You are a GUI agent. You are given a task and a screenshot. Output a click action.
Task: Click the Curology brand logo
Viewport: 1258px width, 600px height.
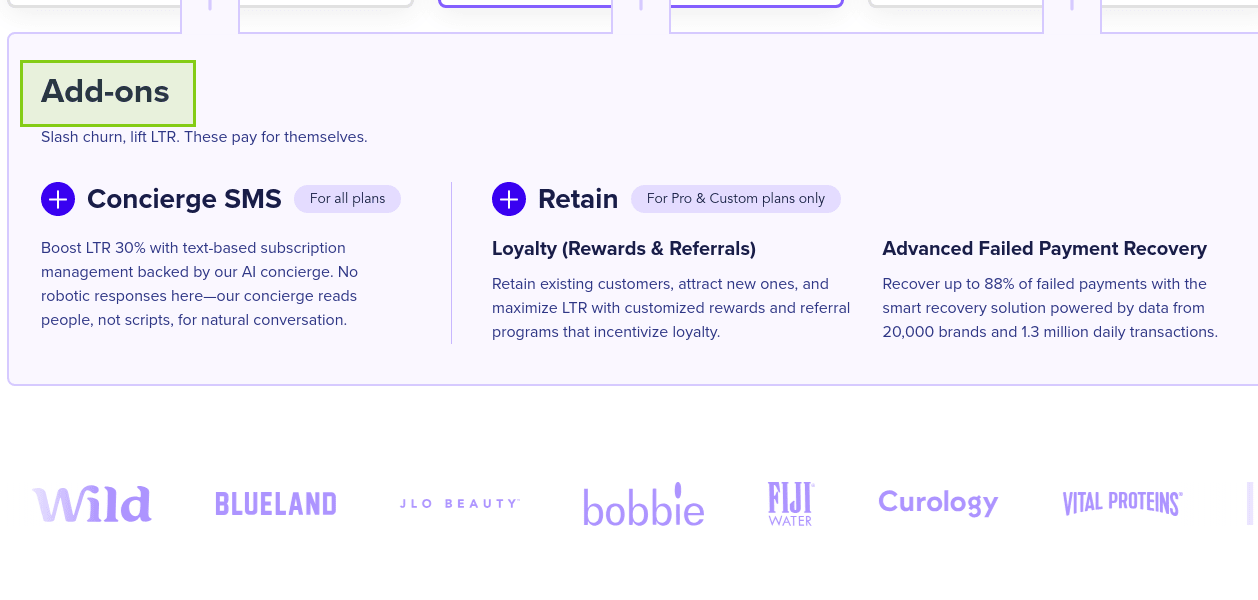click(938, 503)
